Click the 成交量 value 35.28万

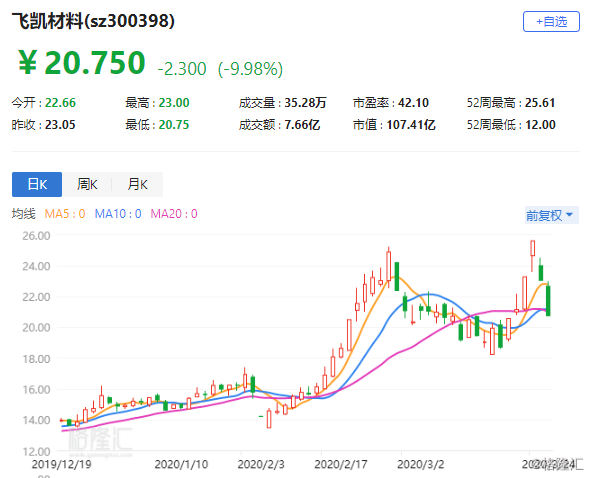[x=305, y=103]
